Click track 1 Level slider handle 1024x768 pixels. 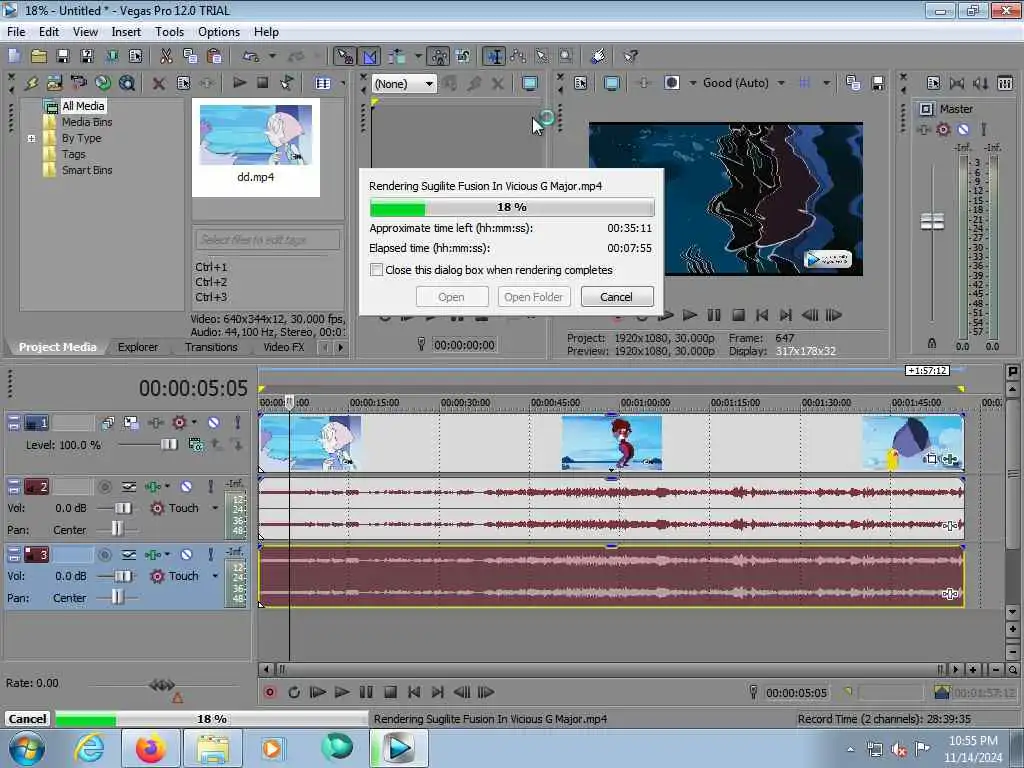168,445
